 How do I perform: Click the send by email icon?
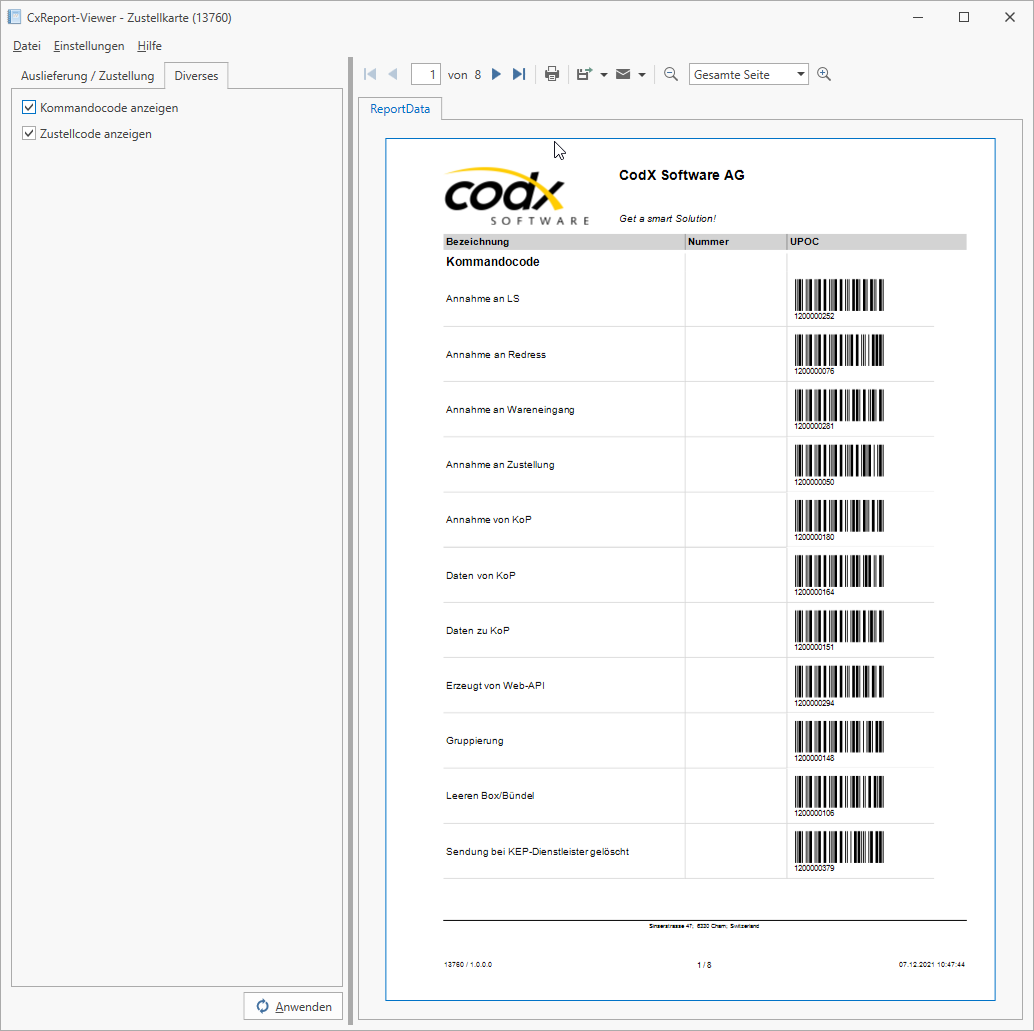click(x=623, y=75)
